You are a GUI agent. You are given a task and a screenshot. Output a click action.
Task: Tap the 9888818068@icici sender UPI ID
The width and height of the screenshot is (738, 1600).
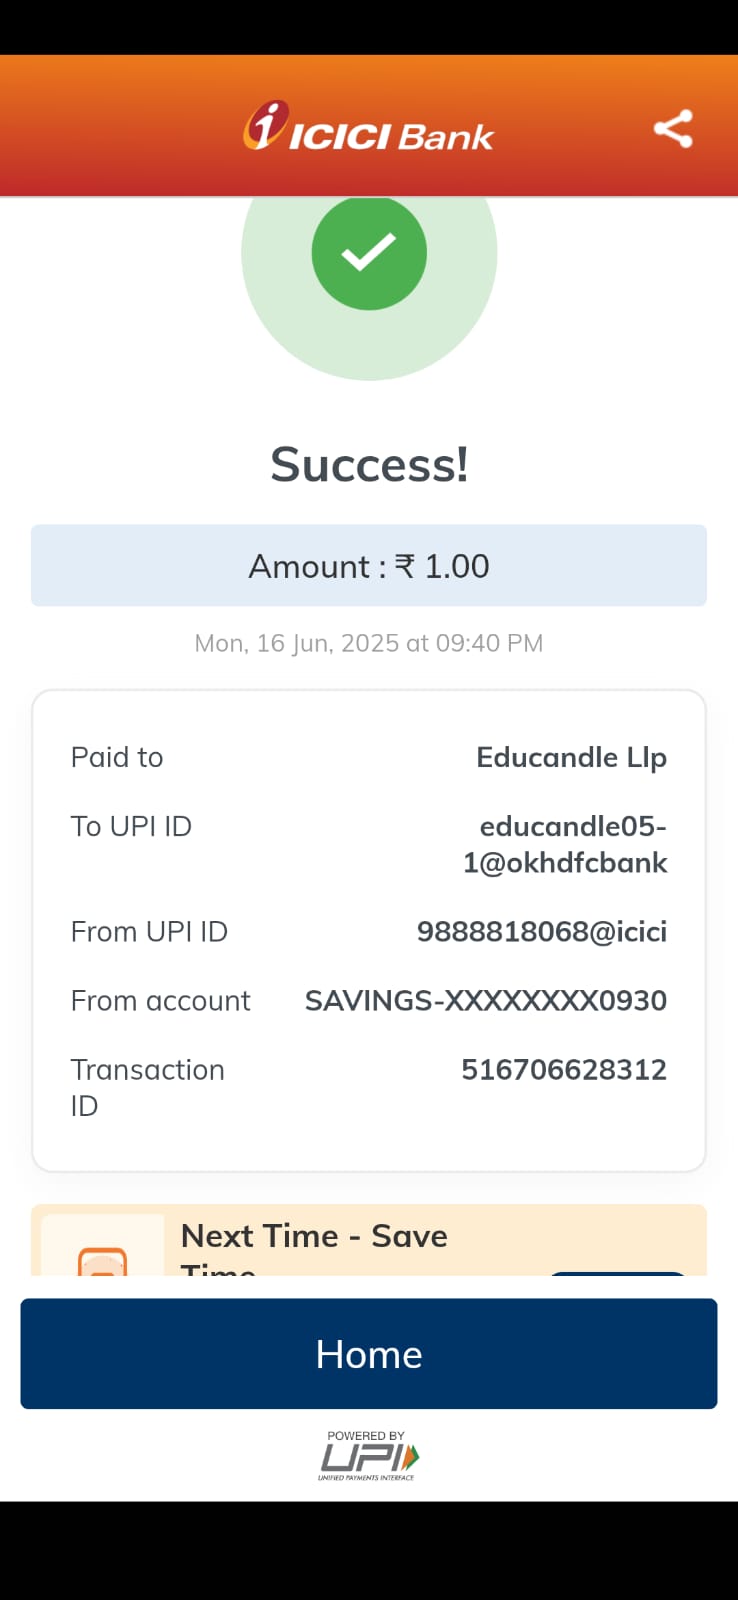pyautogui.click(x=541, y=932)
